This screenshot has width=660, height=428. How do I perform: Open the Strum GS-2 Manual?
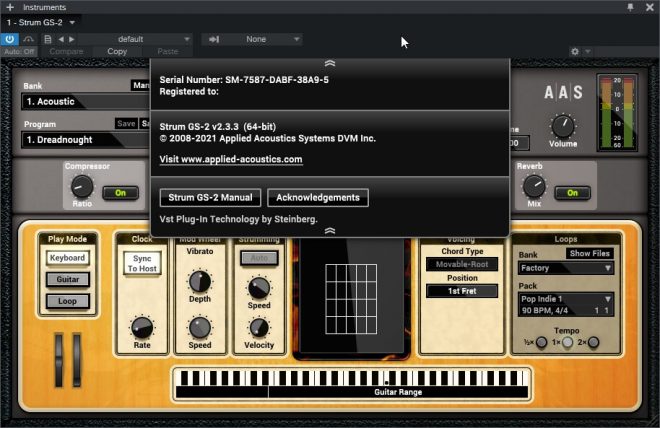coord(210,197)
